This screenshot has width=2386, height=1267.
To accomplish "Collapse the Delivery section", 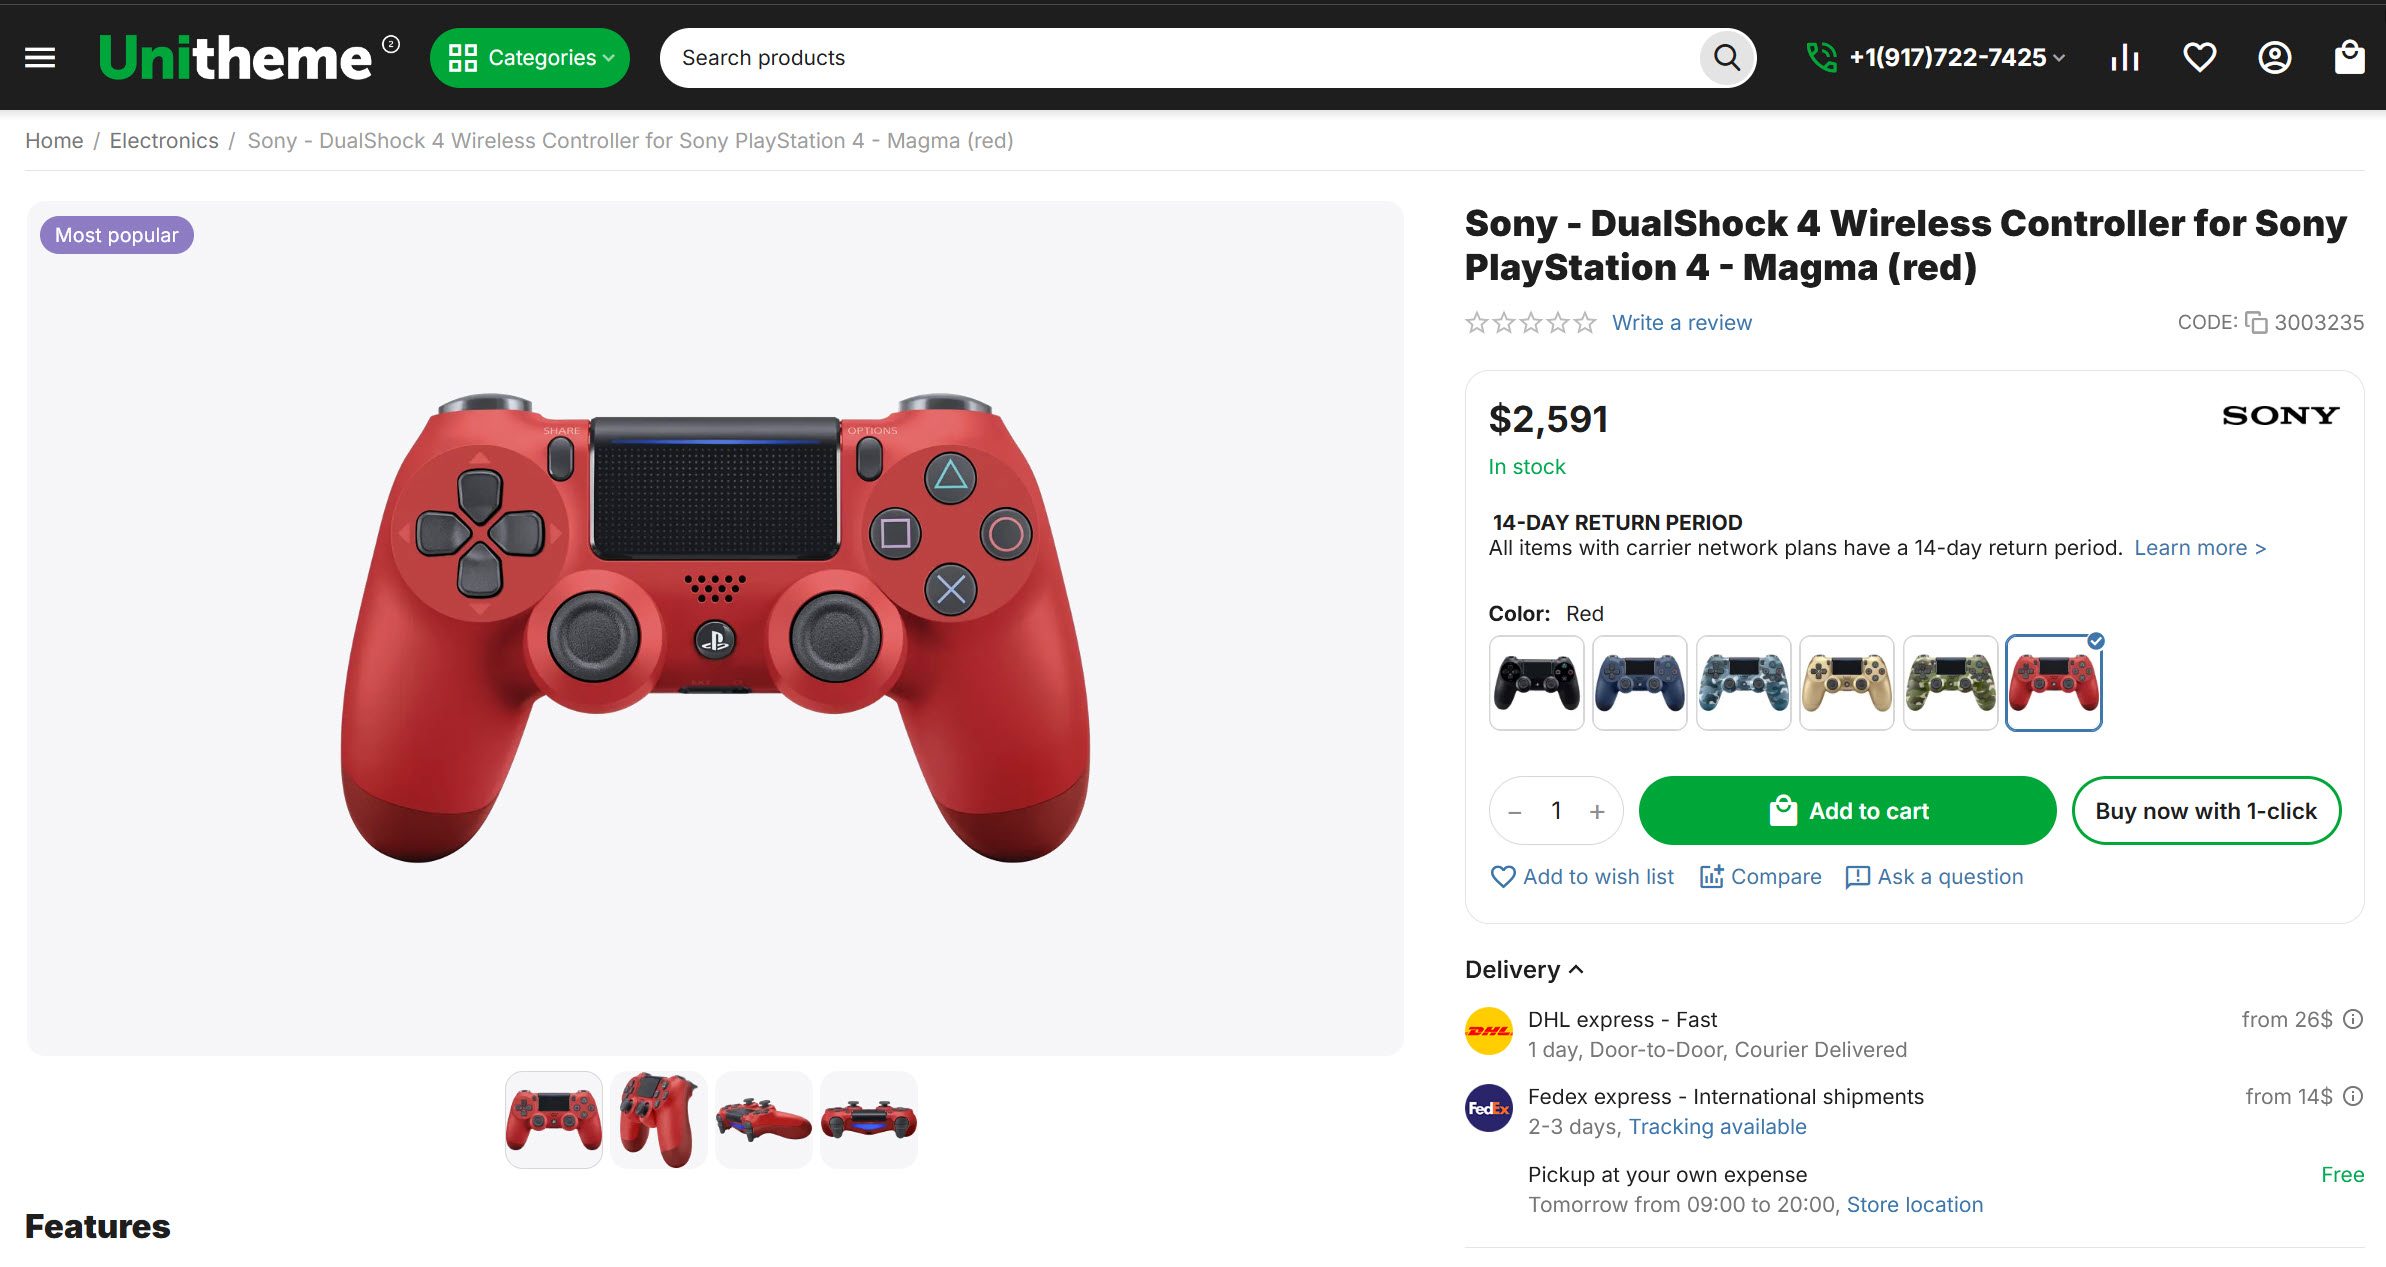I will tap(1524, 969).
